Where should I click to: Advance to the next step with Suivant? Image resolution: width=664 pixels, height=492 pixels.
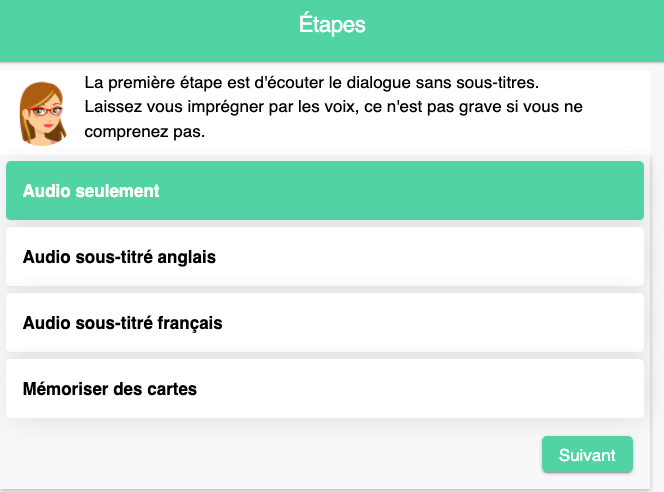tap(587, 454)
